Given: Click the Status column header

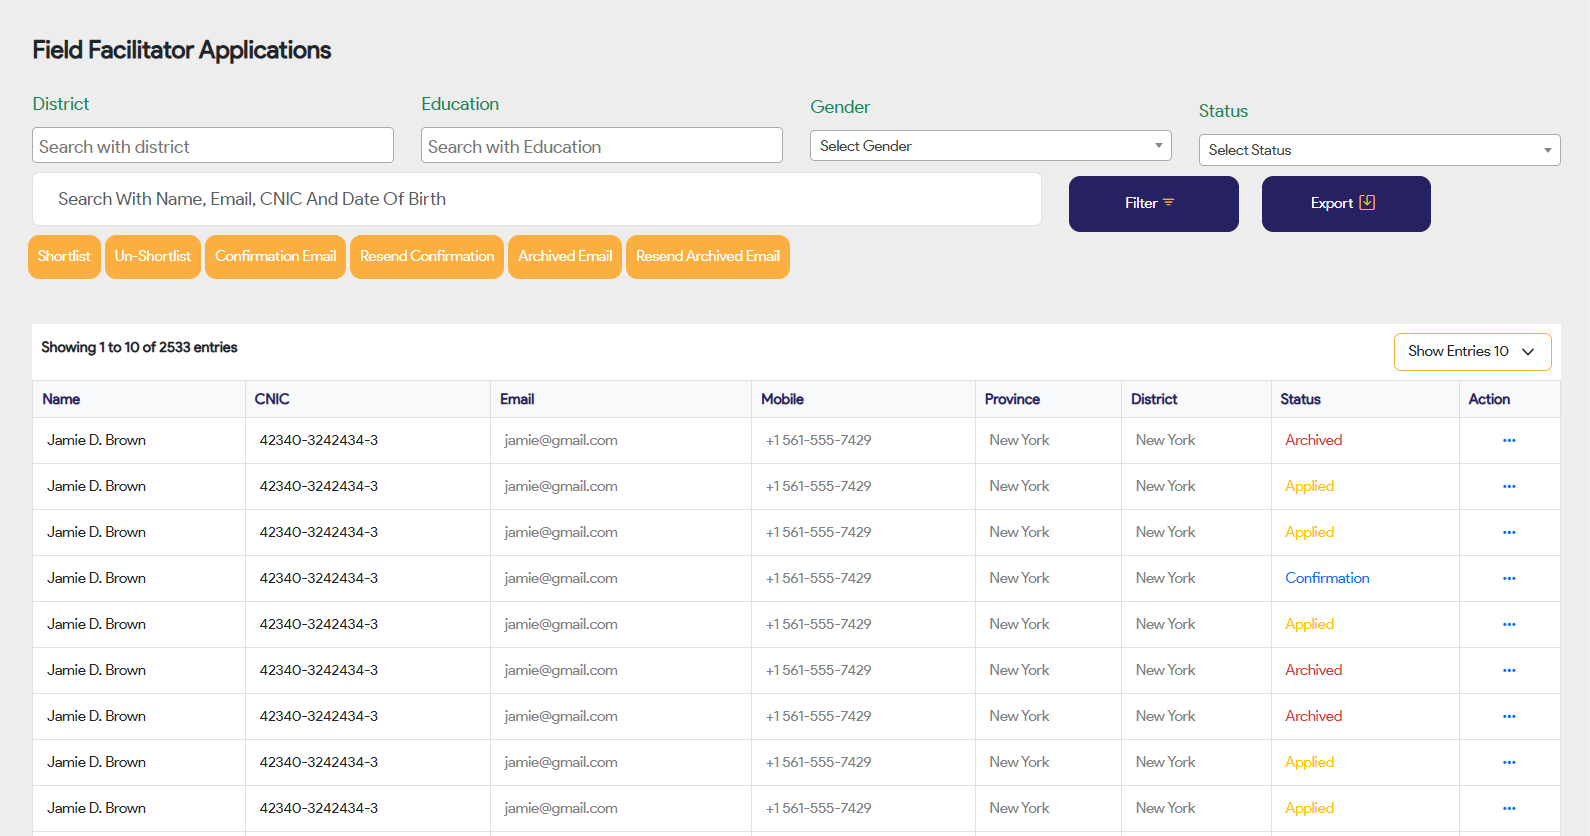Looking at the screenshot, I should [x=1300, y=399].
